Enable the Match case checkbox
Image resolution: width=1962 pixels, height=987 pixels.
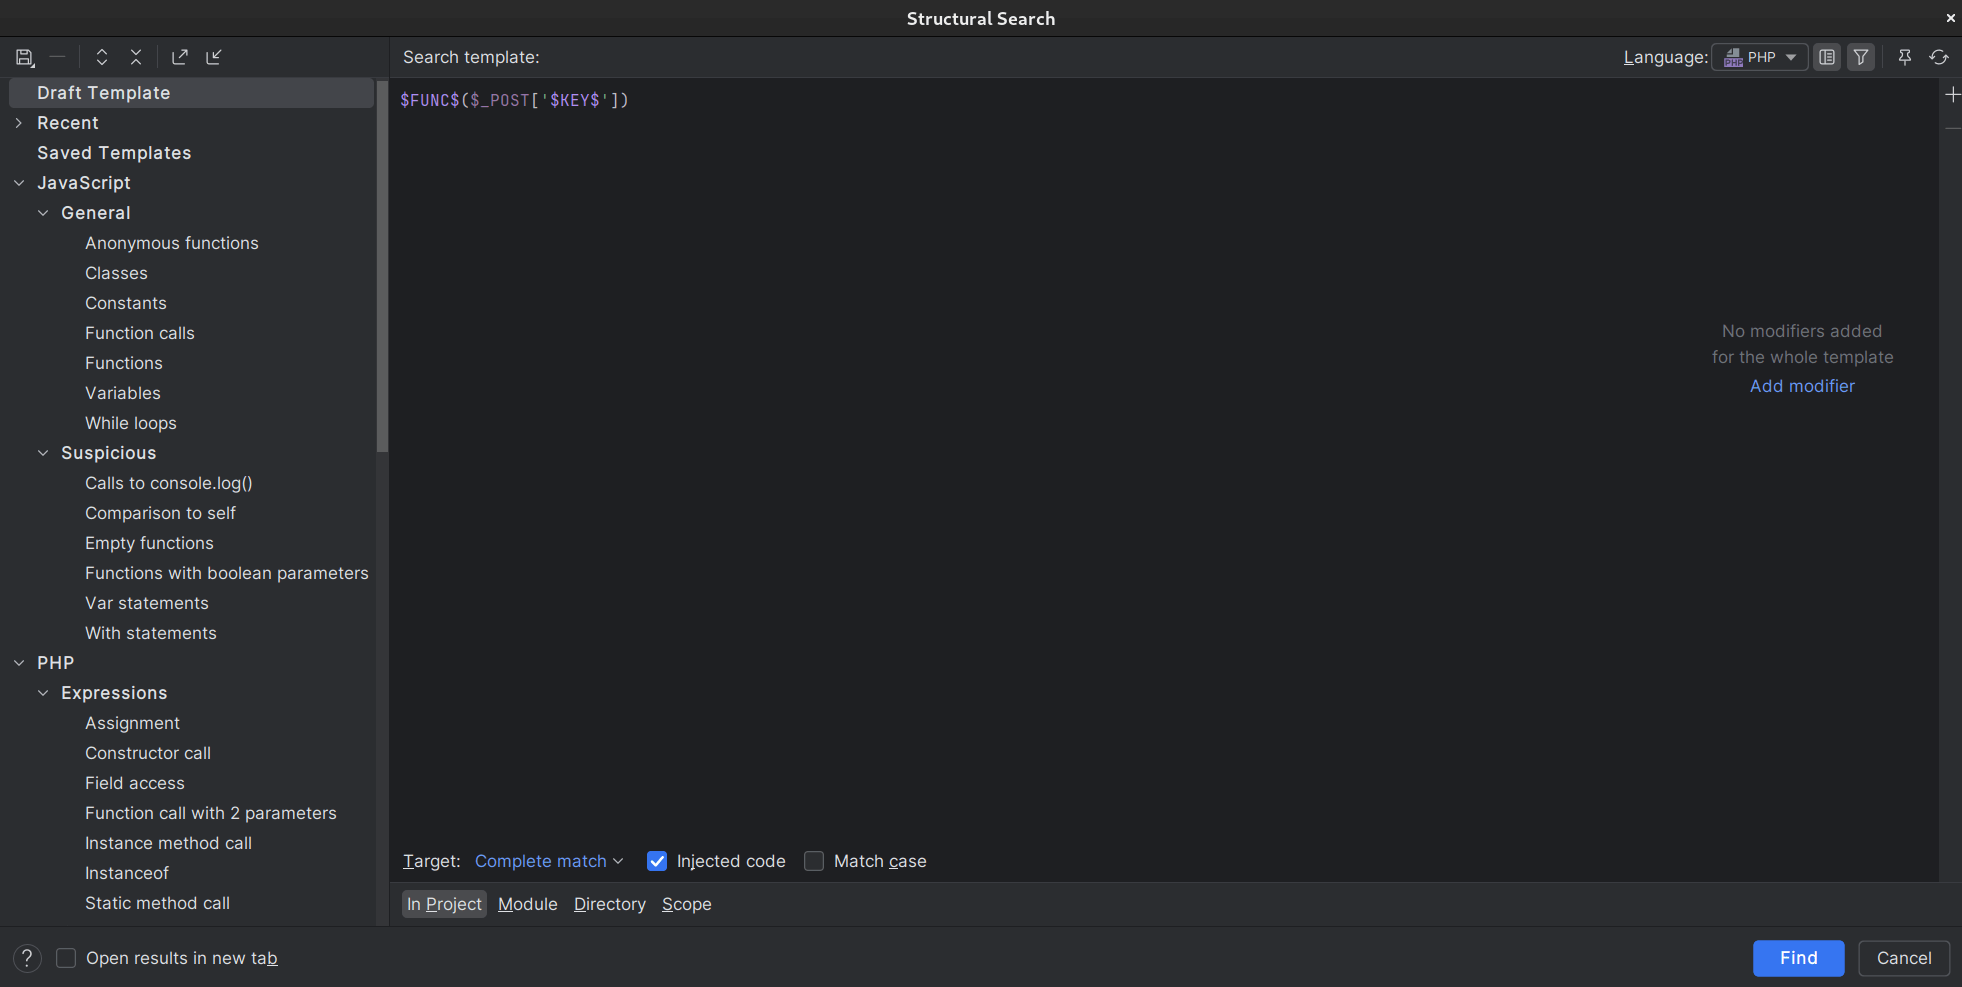tap(814, 861)
